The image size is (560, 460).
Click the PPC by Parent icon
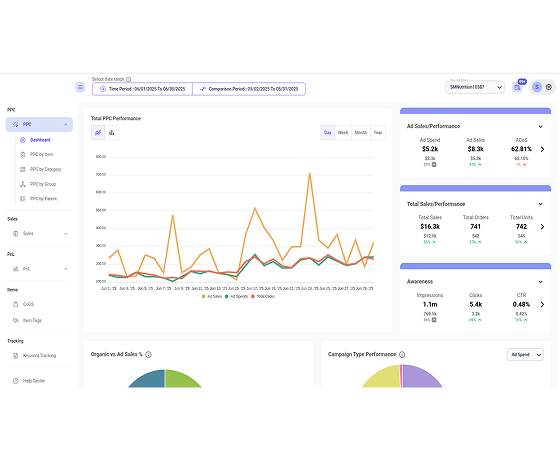pos(23,199)
